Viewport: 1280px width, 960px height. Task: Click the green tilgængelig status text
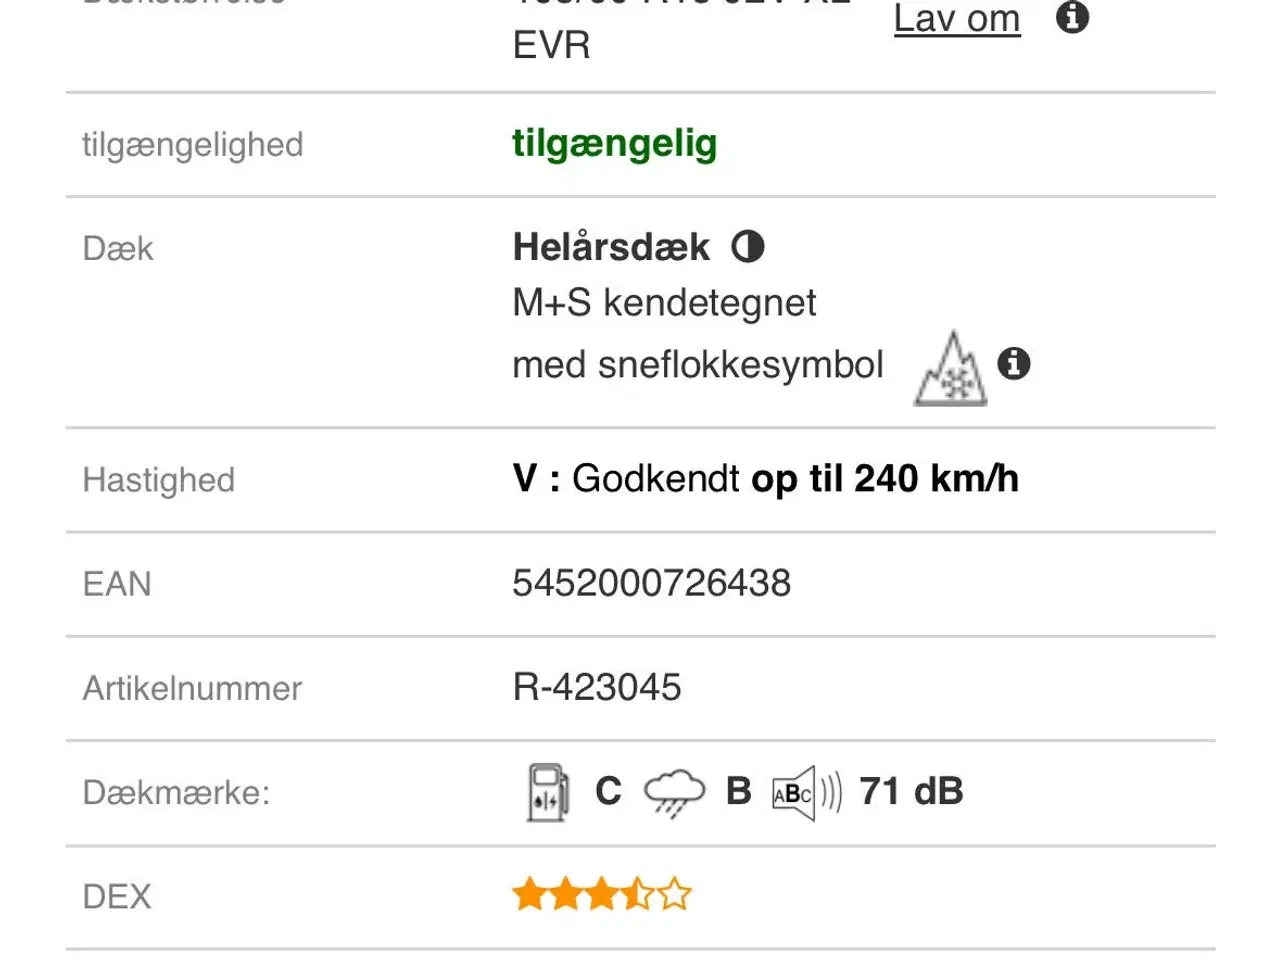pos(614,143)
